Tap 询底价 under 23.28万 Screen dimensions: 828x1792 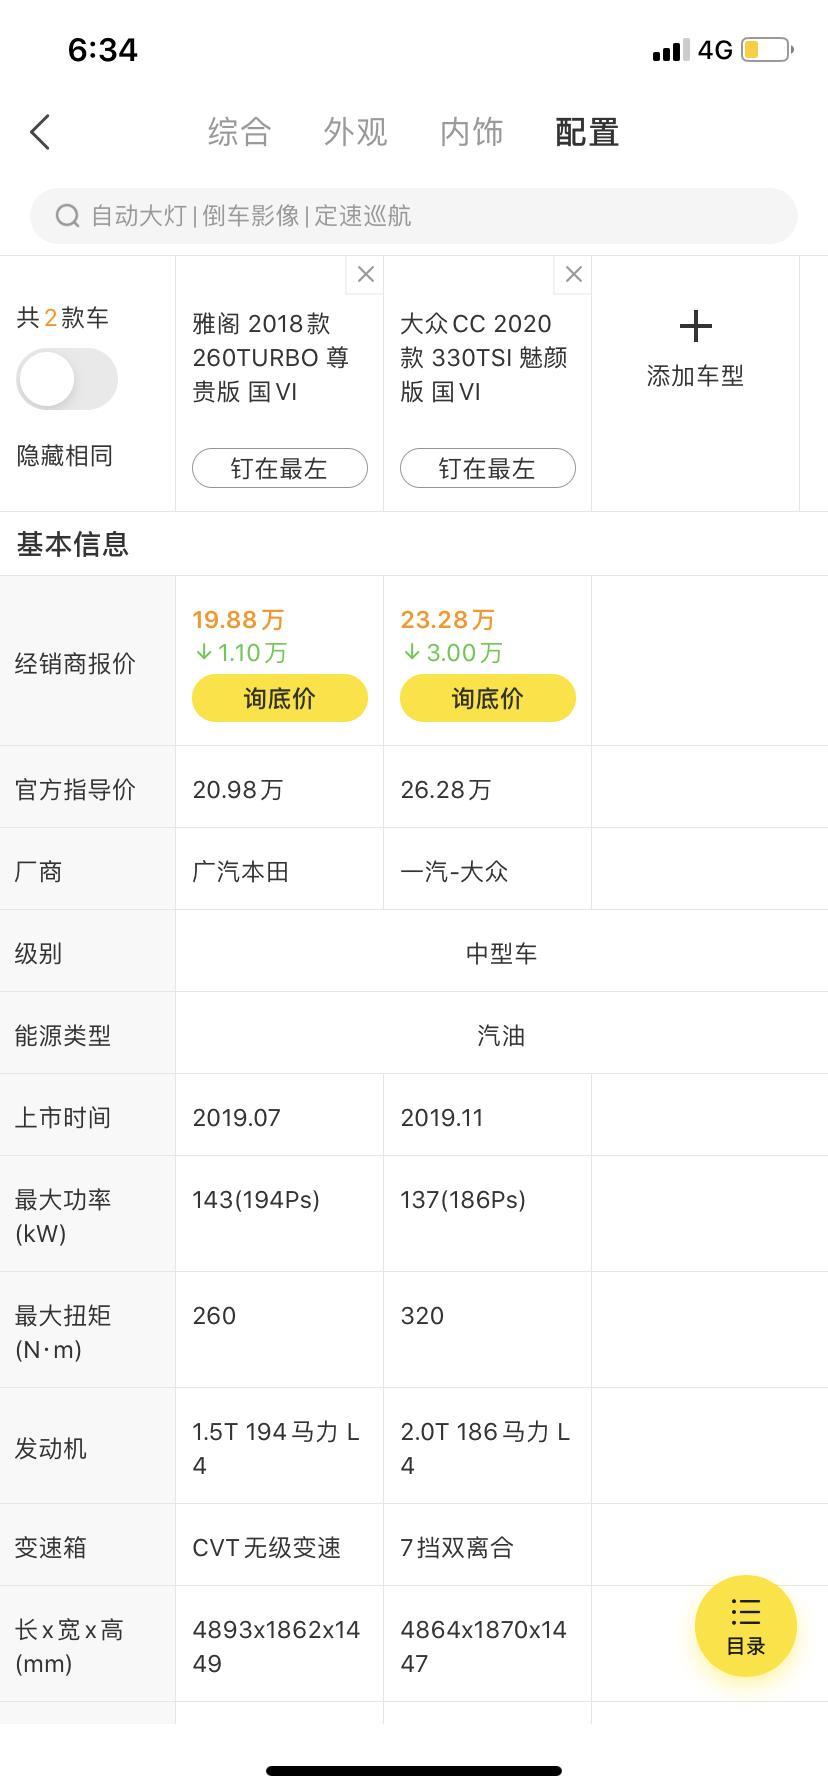(488, 698)
